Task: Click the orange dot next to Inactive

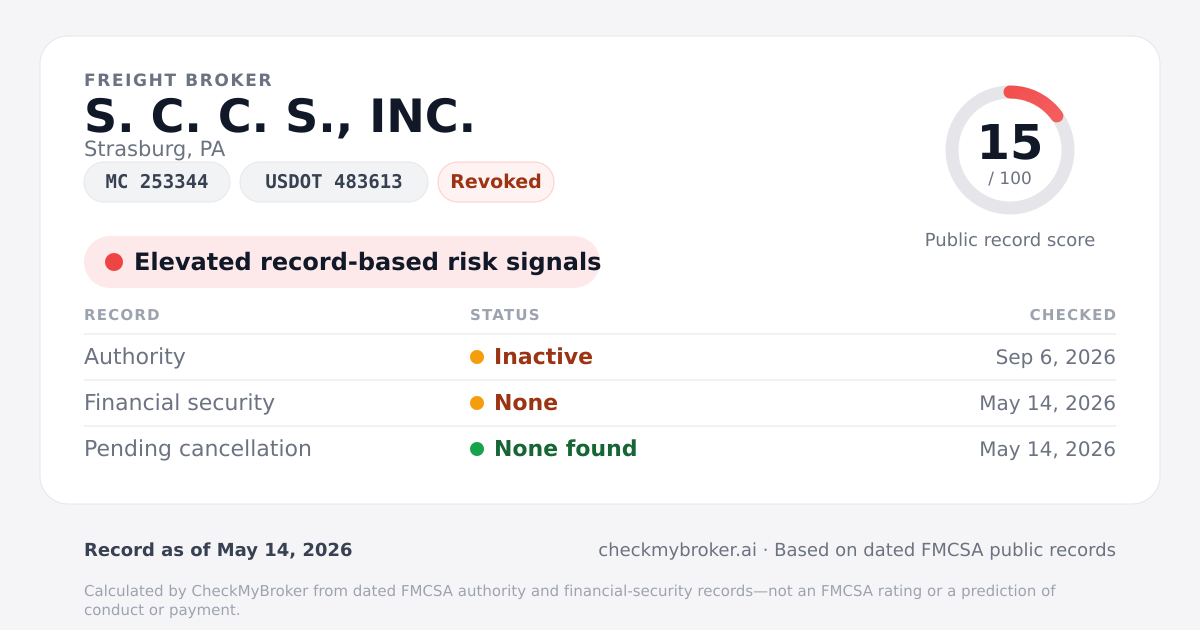Action: pyautogui.click(x=477, y=357)
